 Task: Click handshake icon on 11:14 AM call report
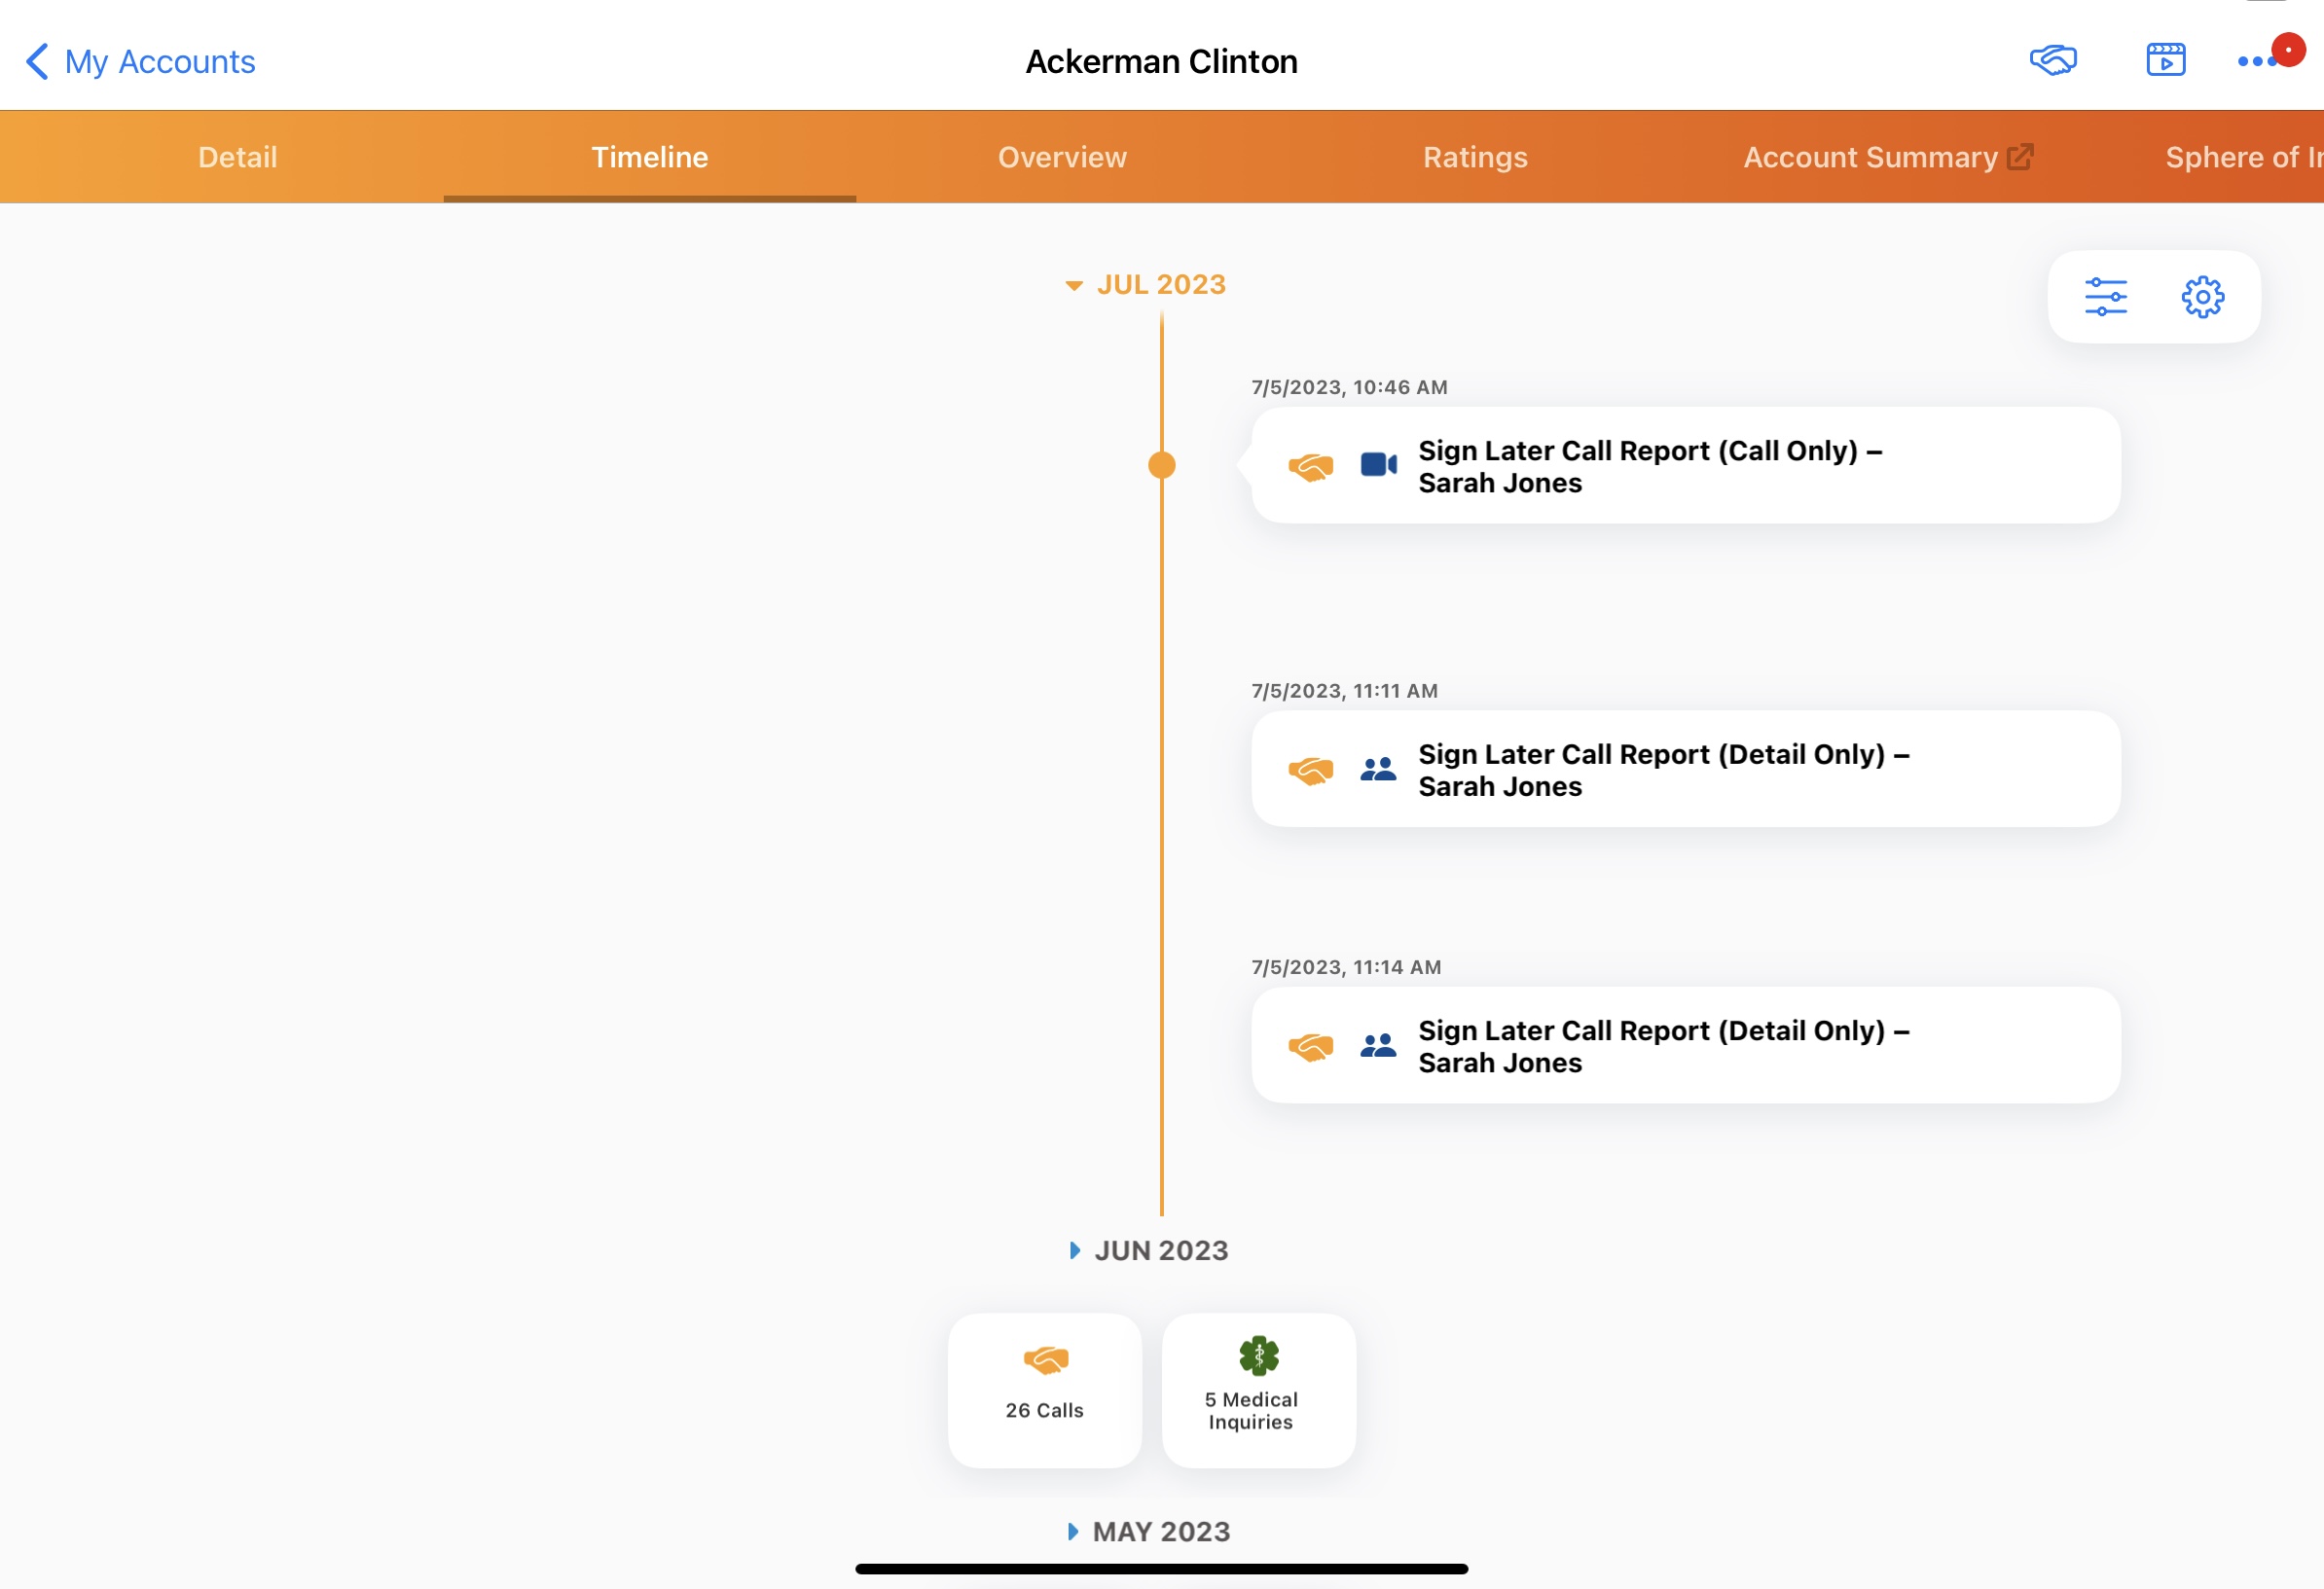pyautogui.click(x=1310, y=1046)
